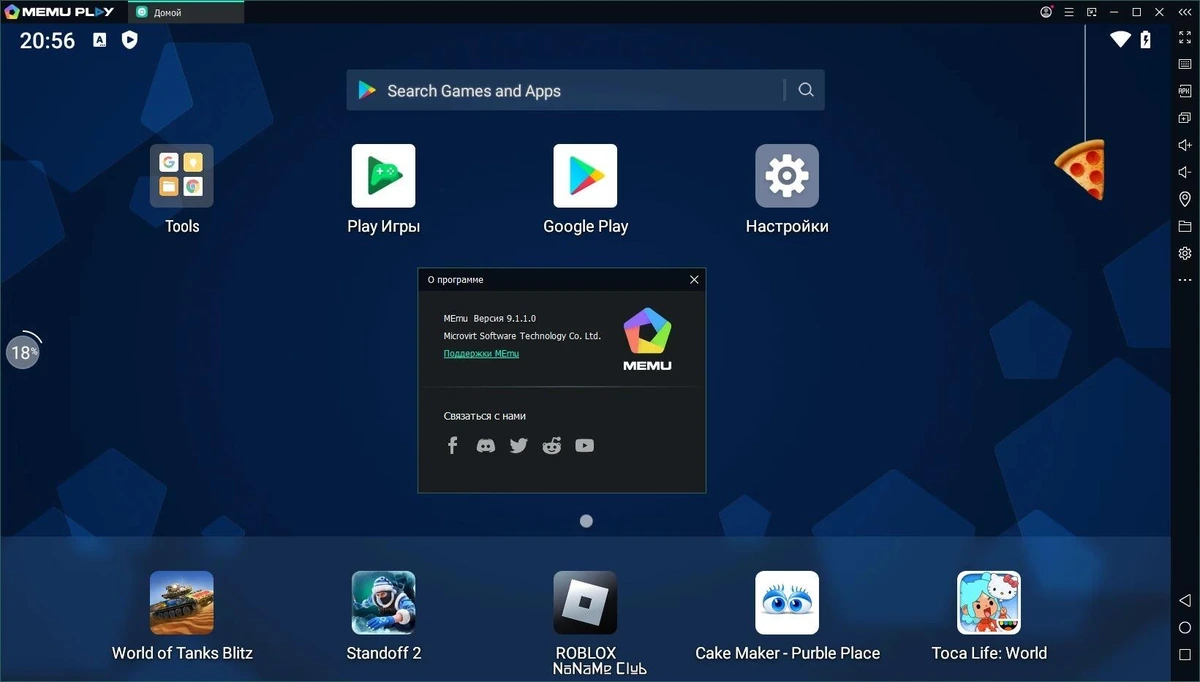This screenshot has width=1200, height=682.
Task: Decrease volume from the sidebar
Action: [1185, 172]
